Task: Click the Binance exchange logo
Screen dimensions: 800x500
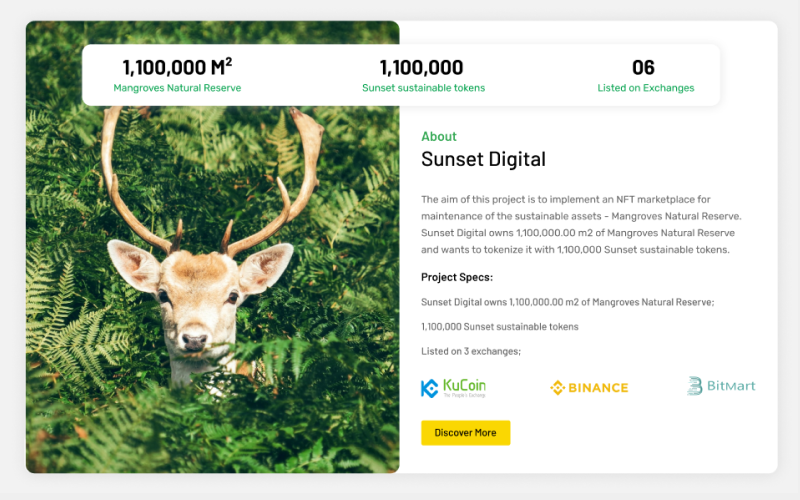Action: pyautogui.click(x=589, y=387)
